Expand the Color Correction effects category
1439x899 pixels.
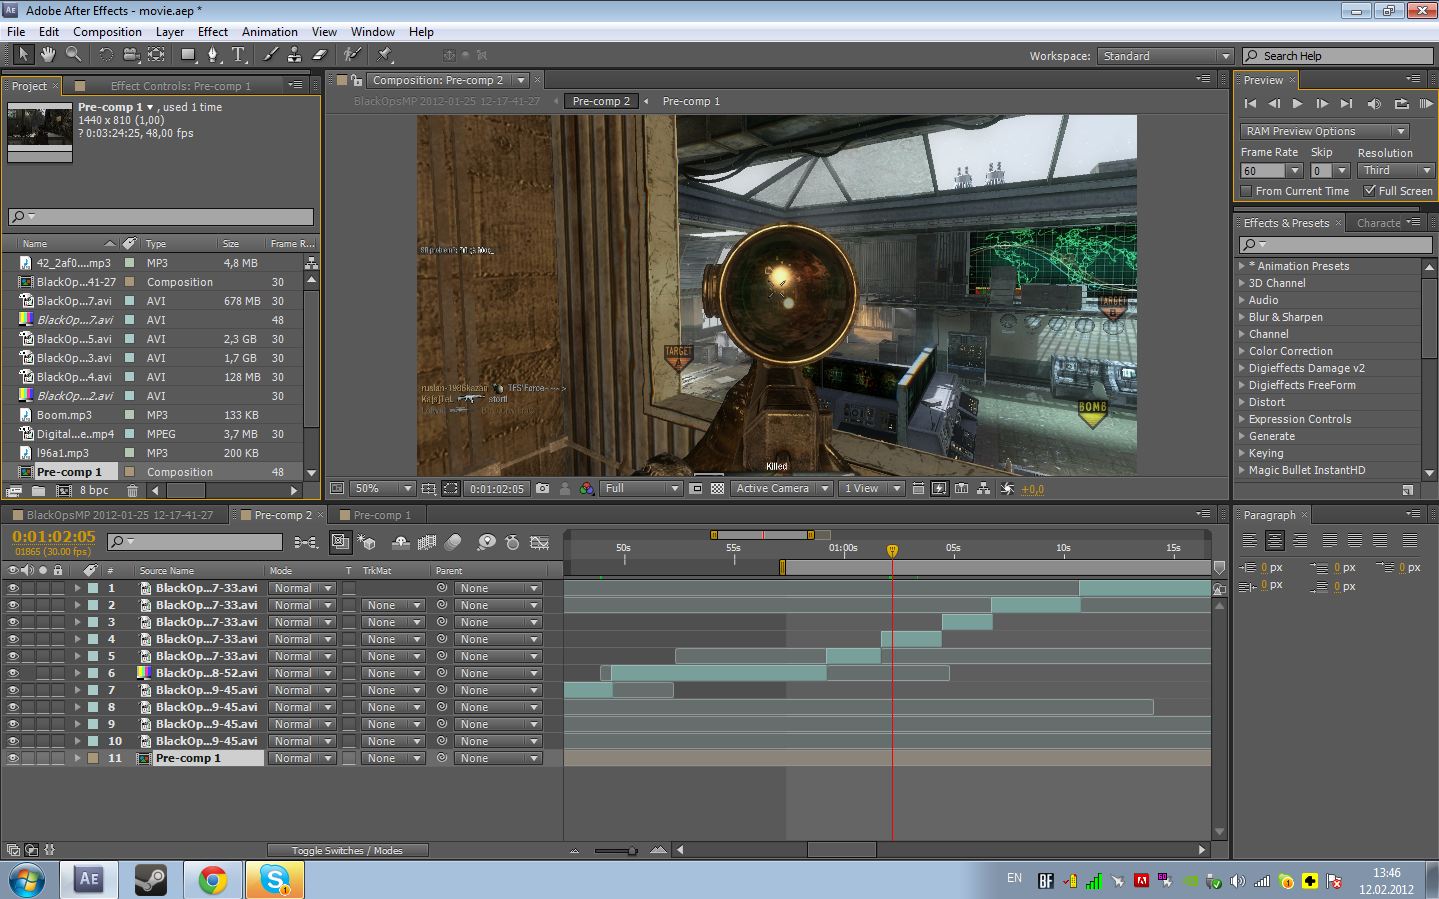tap(1242, 351)
